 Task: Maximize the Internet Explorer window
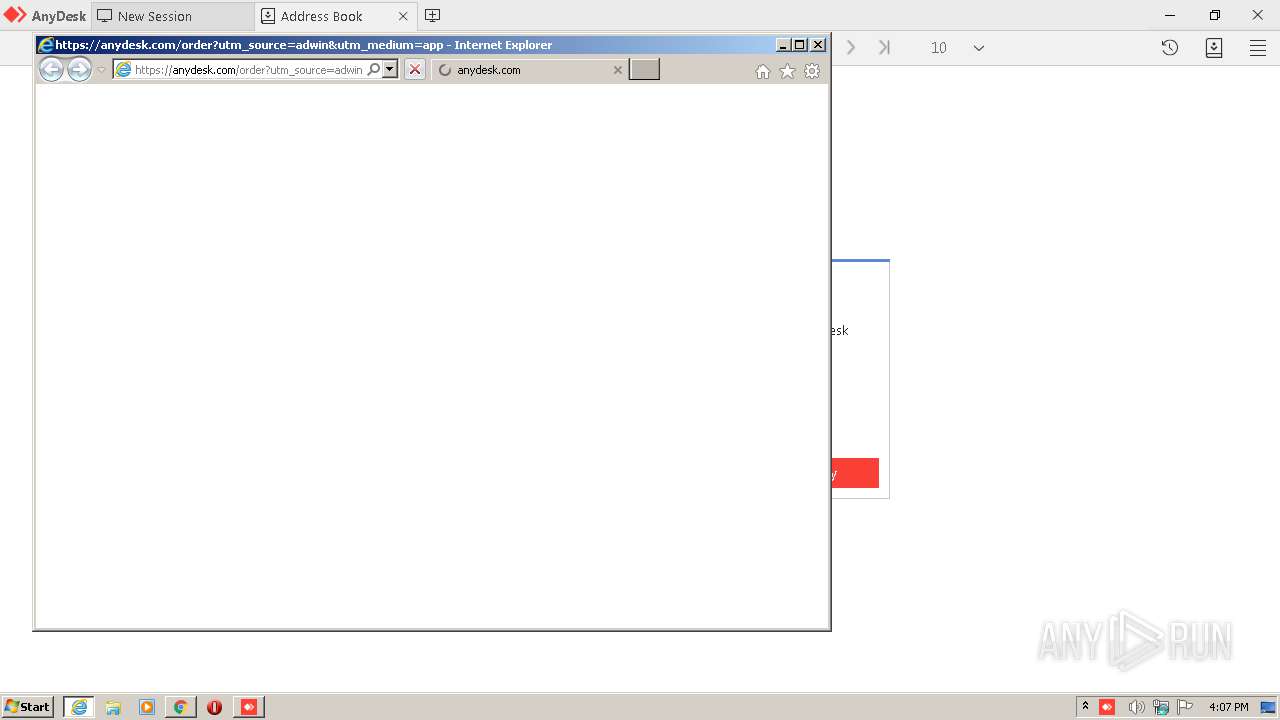click(x=799, y=45)
